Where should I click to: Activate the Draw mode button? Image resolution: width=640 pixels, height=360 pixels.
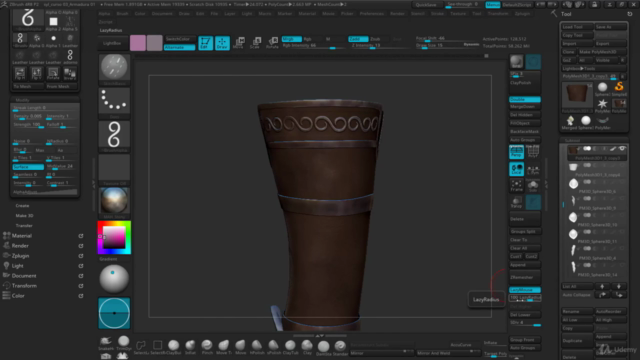(222, 43)
